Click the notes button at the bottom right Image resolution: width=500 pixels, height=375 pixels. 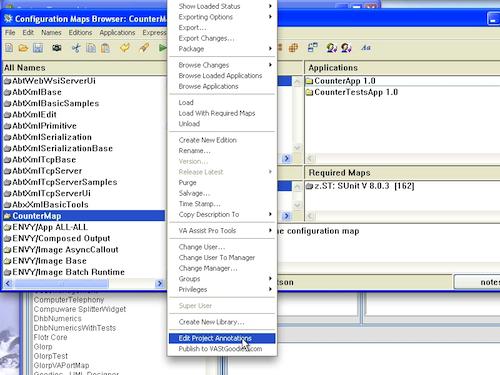coord(477,282)
